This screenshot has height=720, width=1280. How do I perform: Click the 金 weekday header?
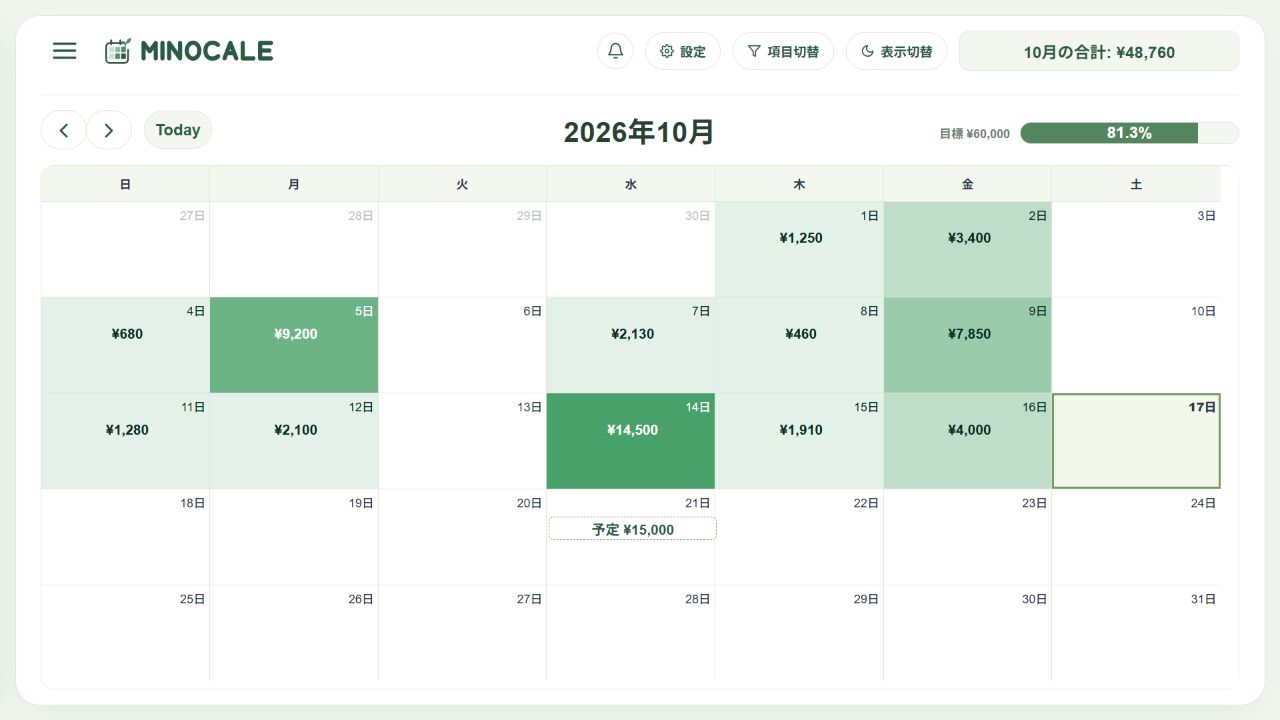click(967, 184)
